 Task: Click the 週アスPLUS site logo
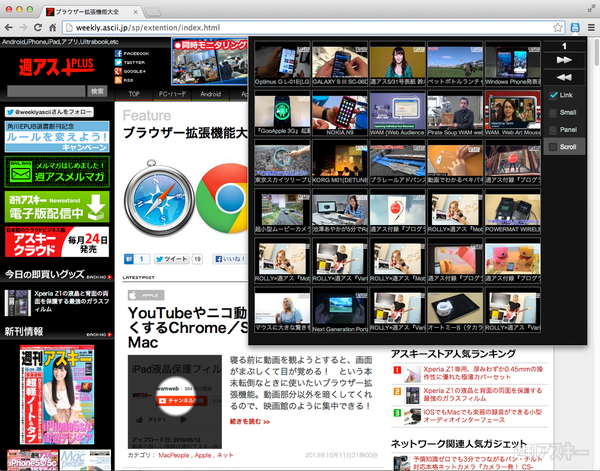(56, 67)
